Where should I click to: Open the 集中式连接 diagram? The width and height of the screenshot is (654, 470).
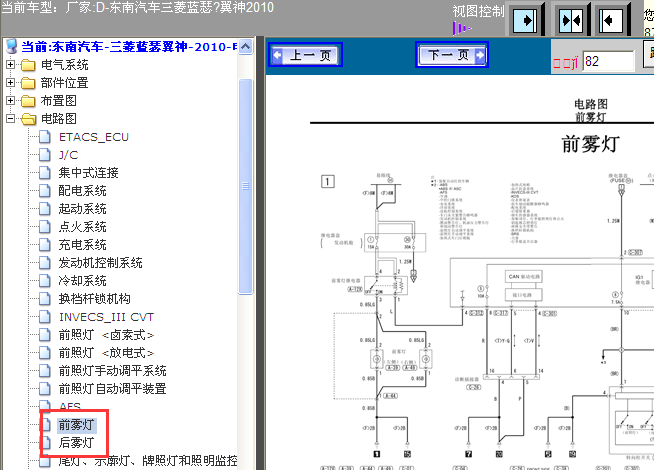coord(88,173)
